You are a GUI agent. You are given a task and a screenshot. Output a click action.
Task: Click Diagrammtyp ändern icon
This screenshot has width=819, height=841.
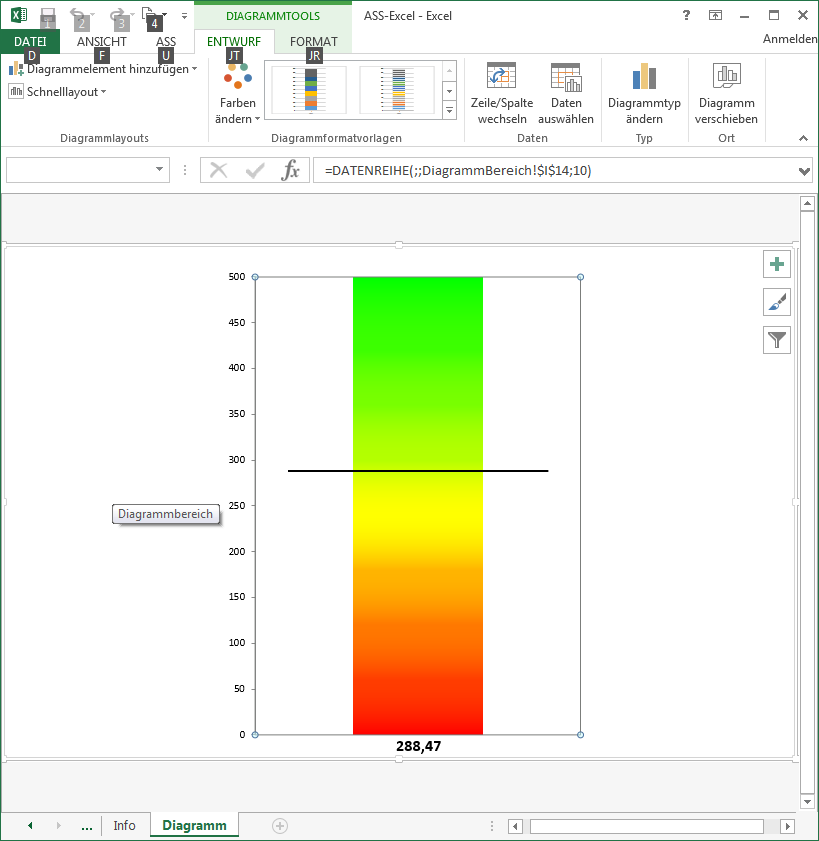(643, 78)
